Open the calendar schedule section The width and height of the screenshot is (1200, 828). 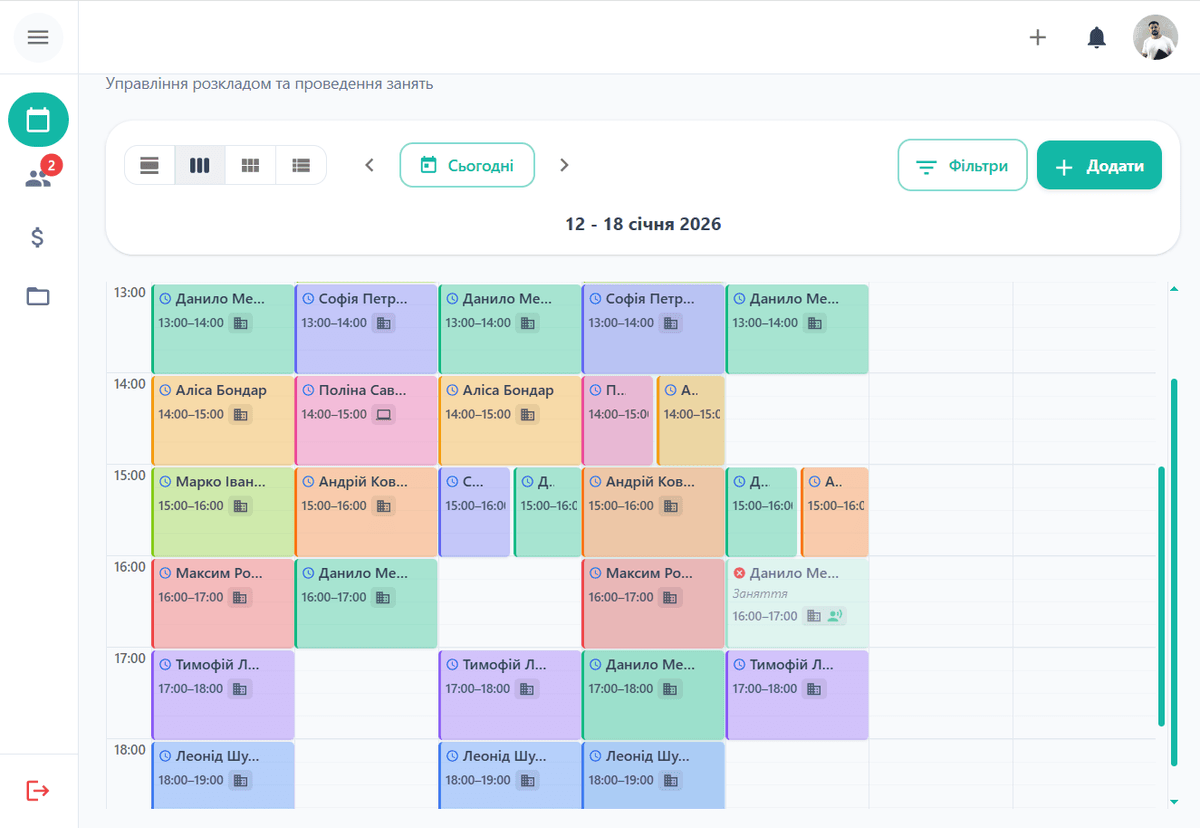pyautogui.click(x=38, y=121)
